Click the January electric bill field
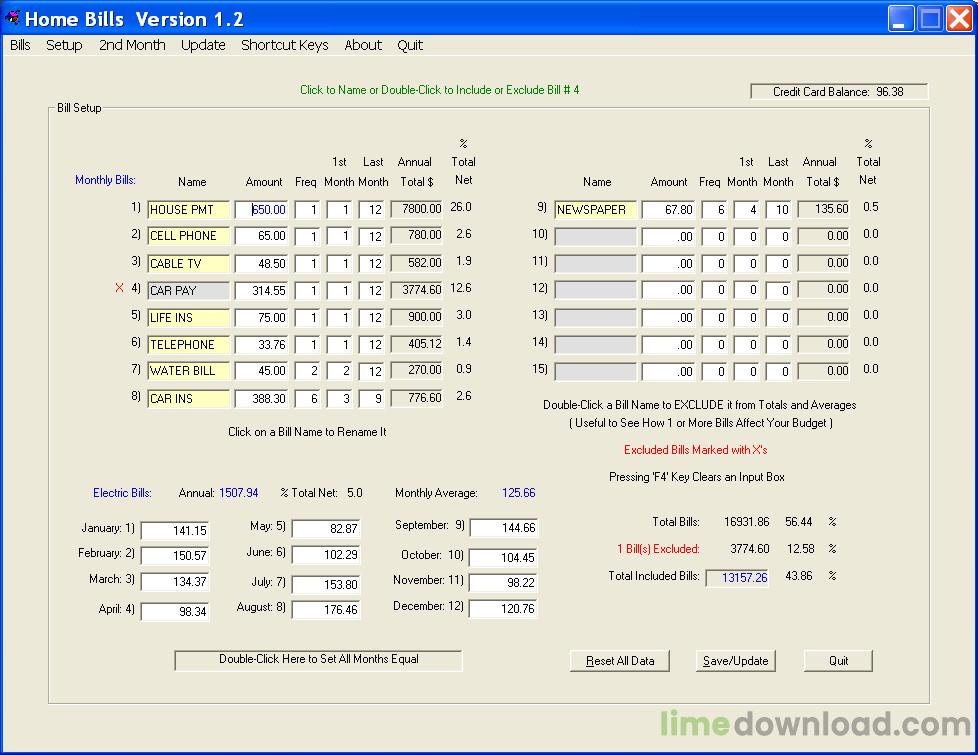This screenshot has height=755, width=978. tap(175, 531)
